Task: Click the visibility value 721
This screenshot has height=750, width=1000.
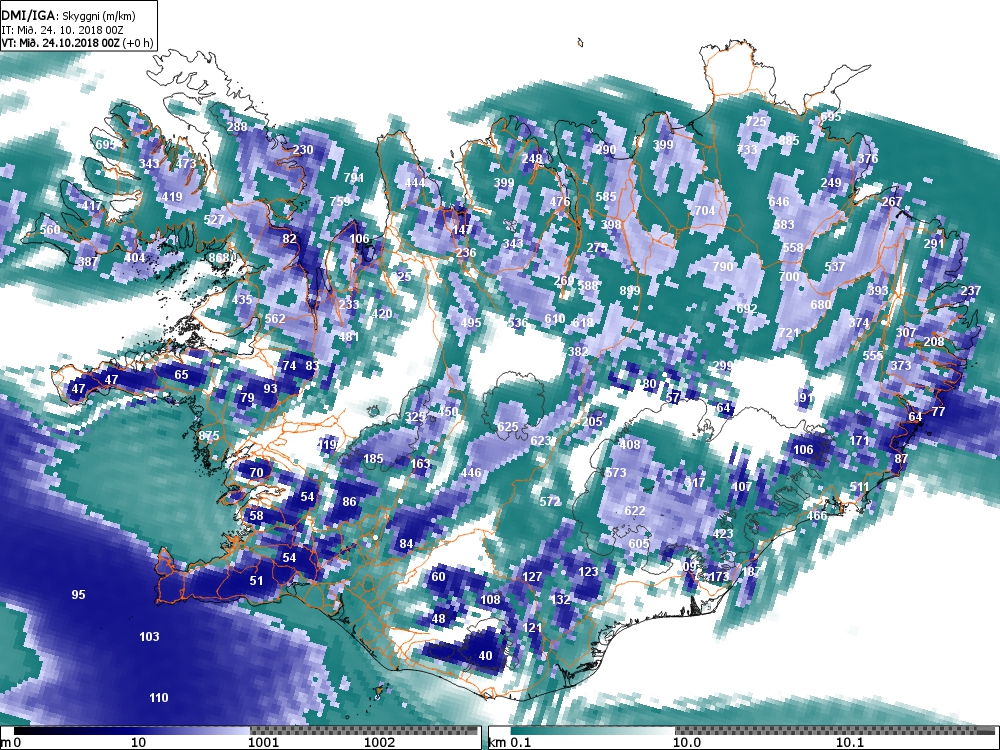Action: click(789, 333)
